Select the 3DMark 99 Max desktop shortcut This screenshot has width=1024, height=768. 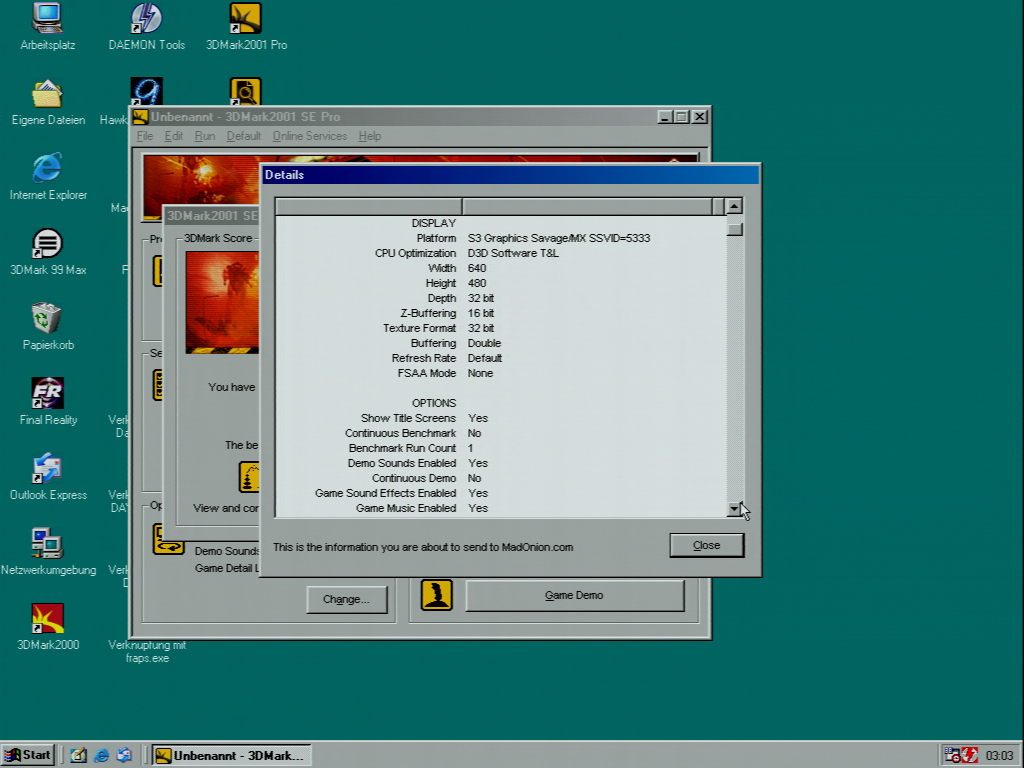point(47,244)
